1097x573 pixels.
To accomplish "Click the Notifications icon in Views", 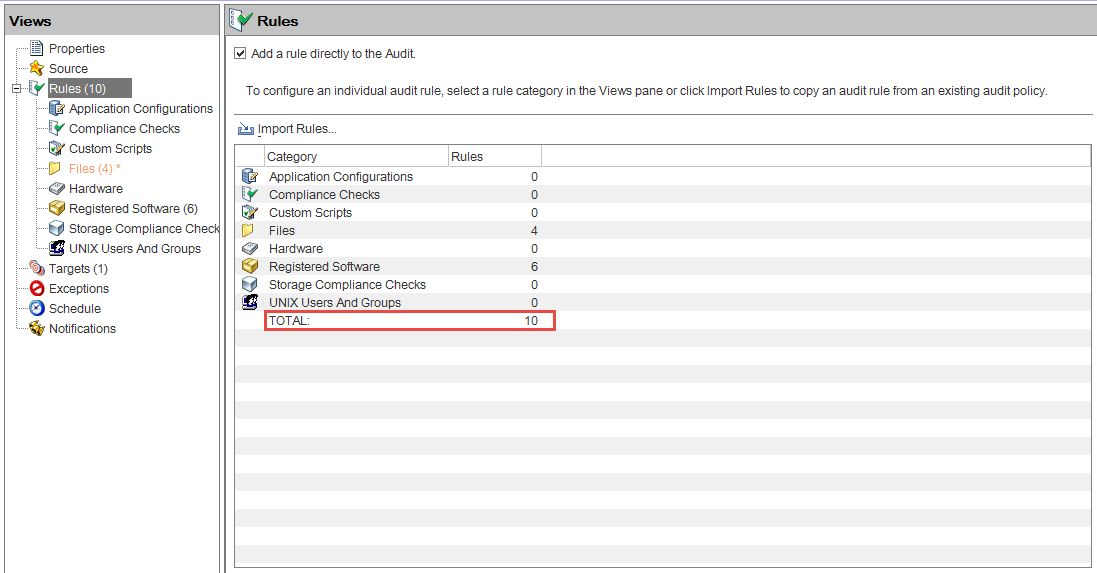I will click(x=36, y=328).
